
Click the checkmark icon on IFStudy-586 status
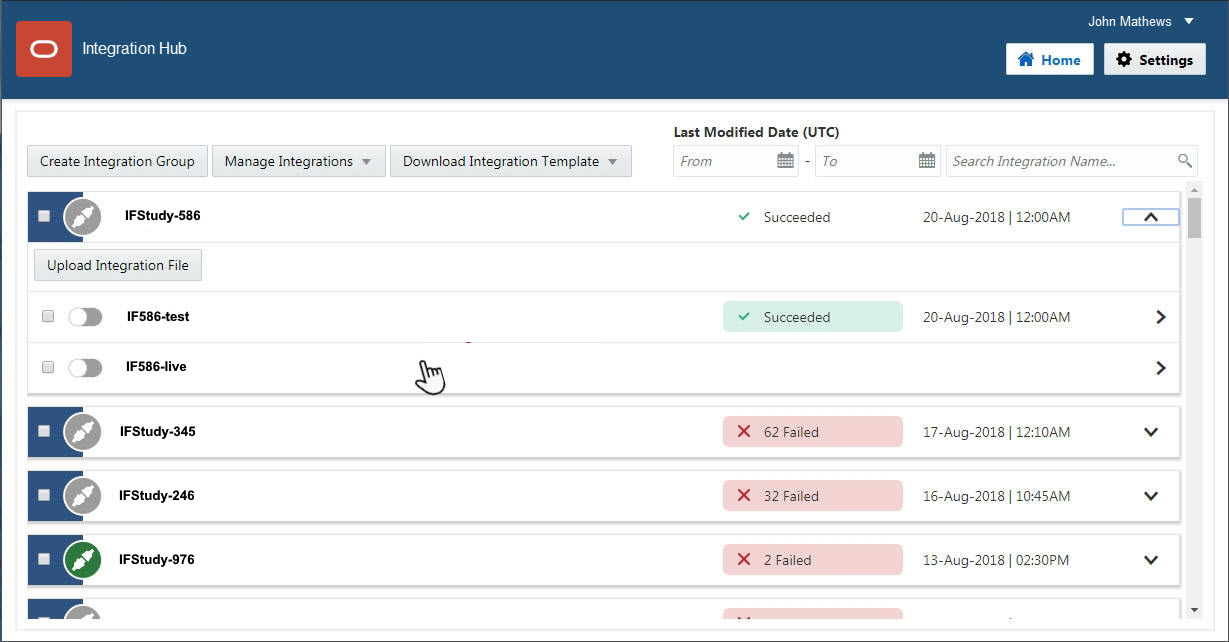(x=743, y=217)
